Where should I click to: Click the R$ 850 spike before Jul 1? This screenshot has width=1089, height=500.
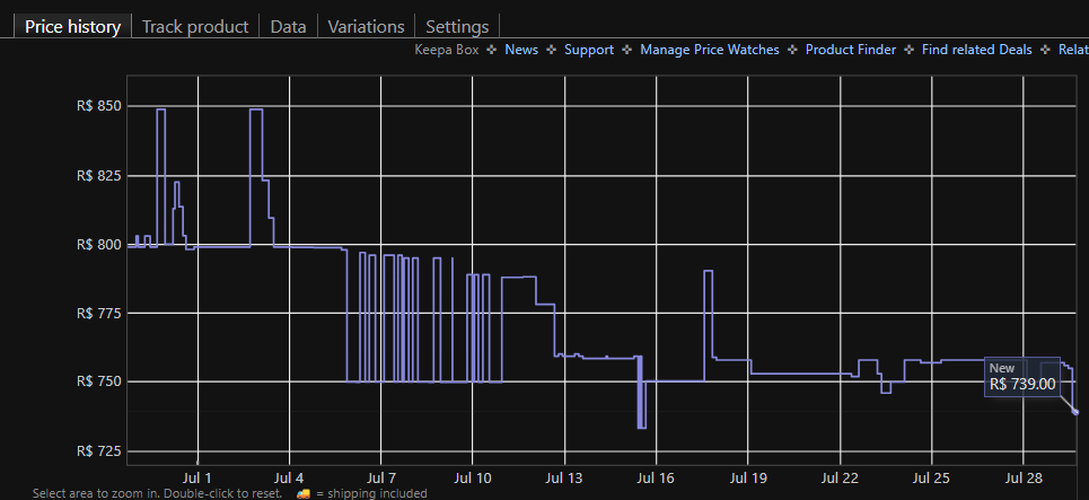click(161, 110)
